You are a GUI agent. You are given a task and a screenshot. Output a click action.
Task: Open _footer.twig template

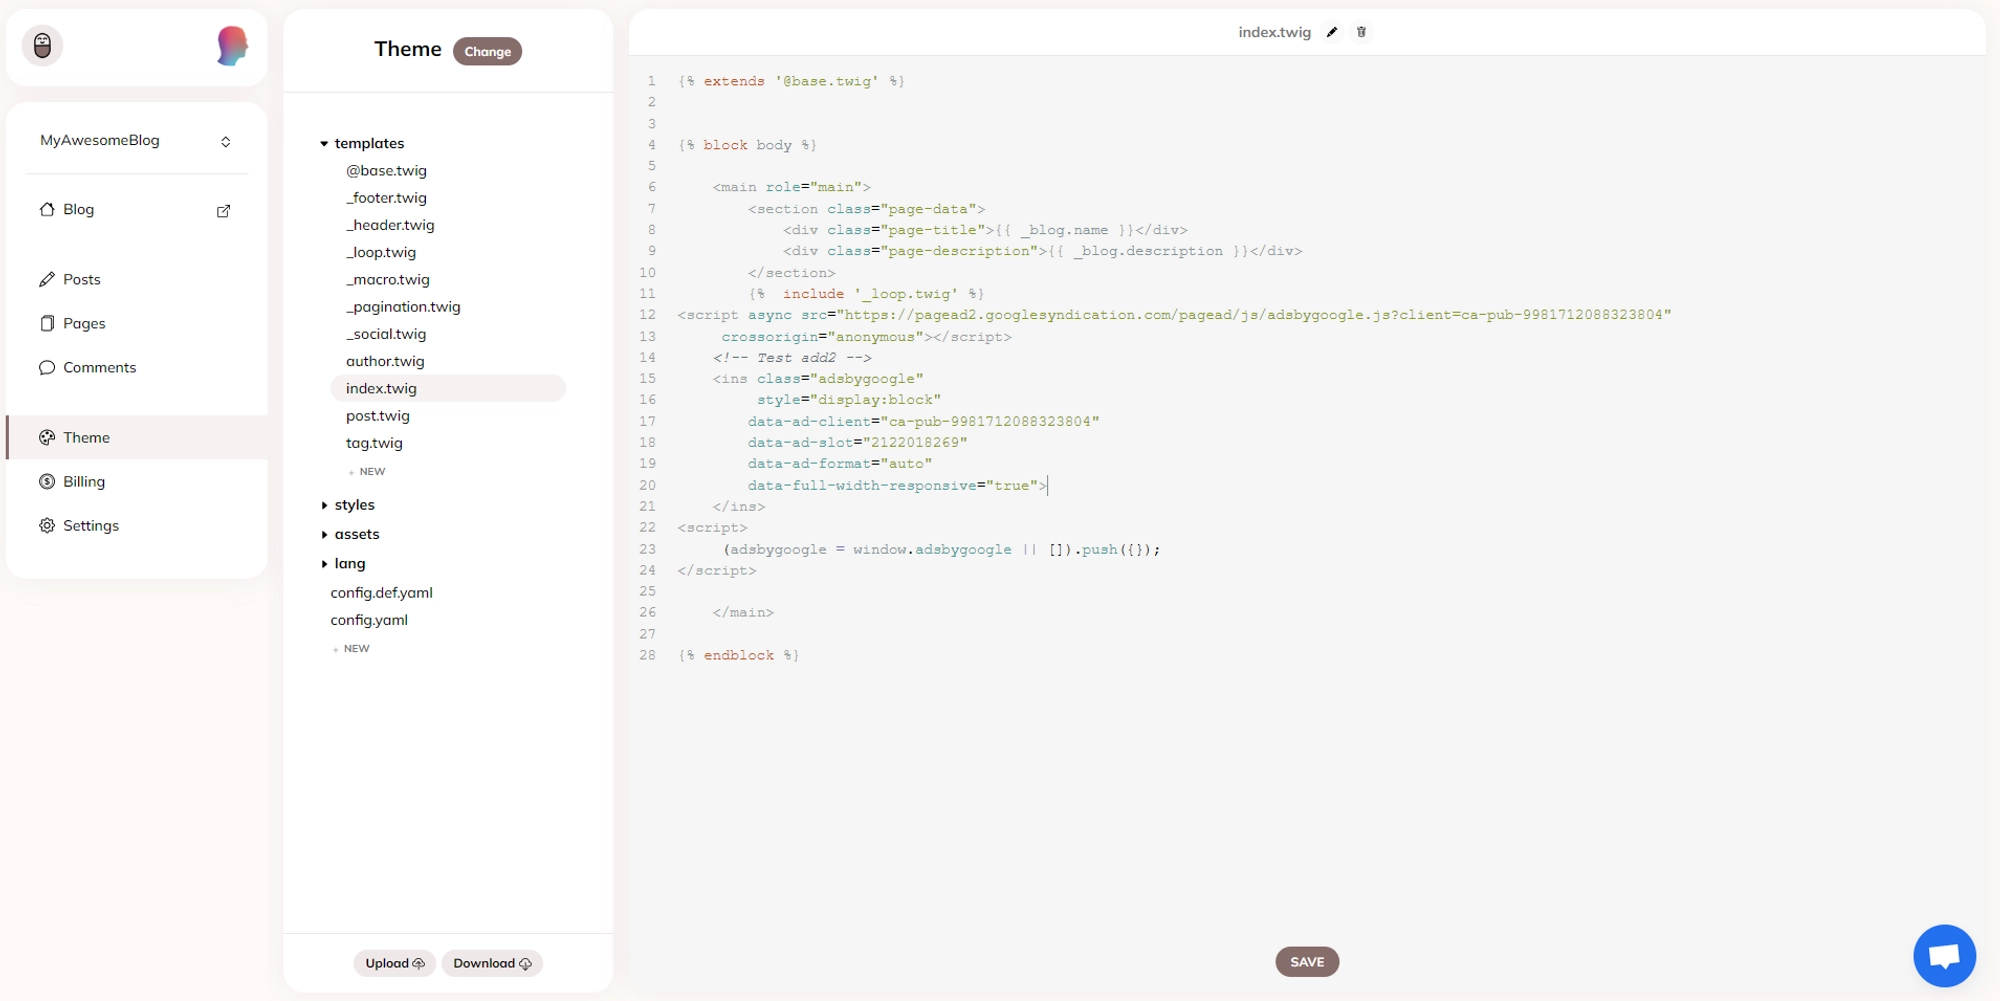click(386, 198)
